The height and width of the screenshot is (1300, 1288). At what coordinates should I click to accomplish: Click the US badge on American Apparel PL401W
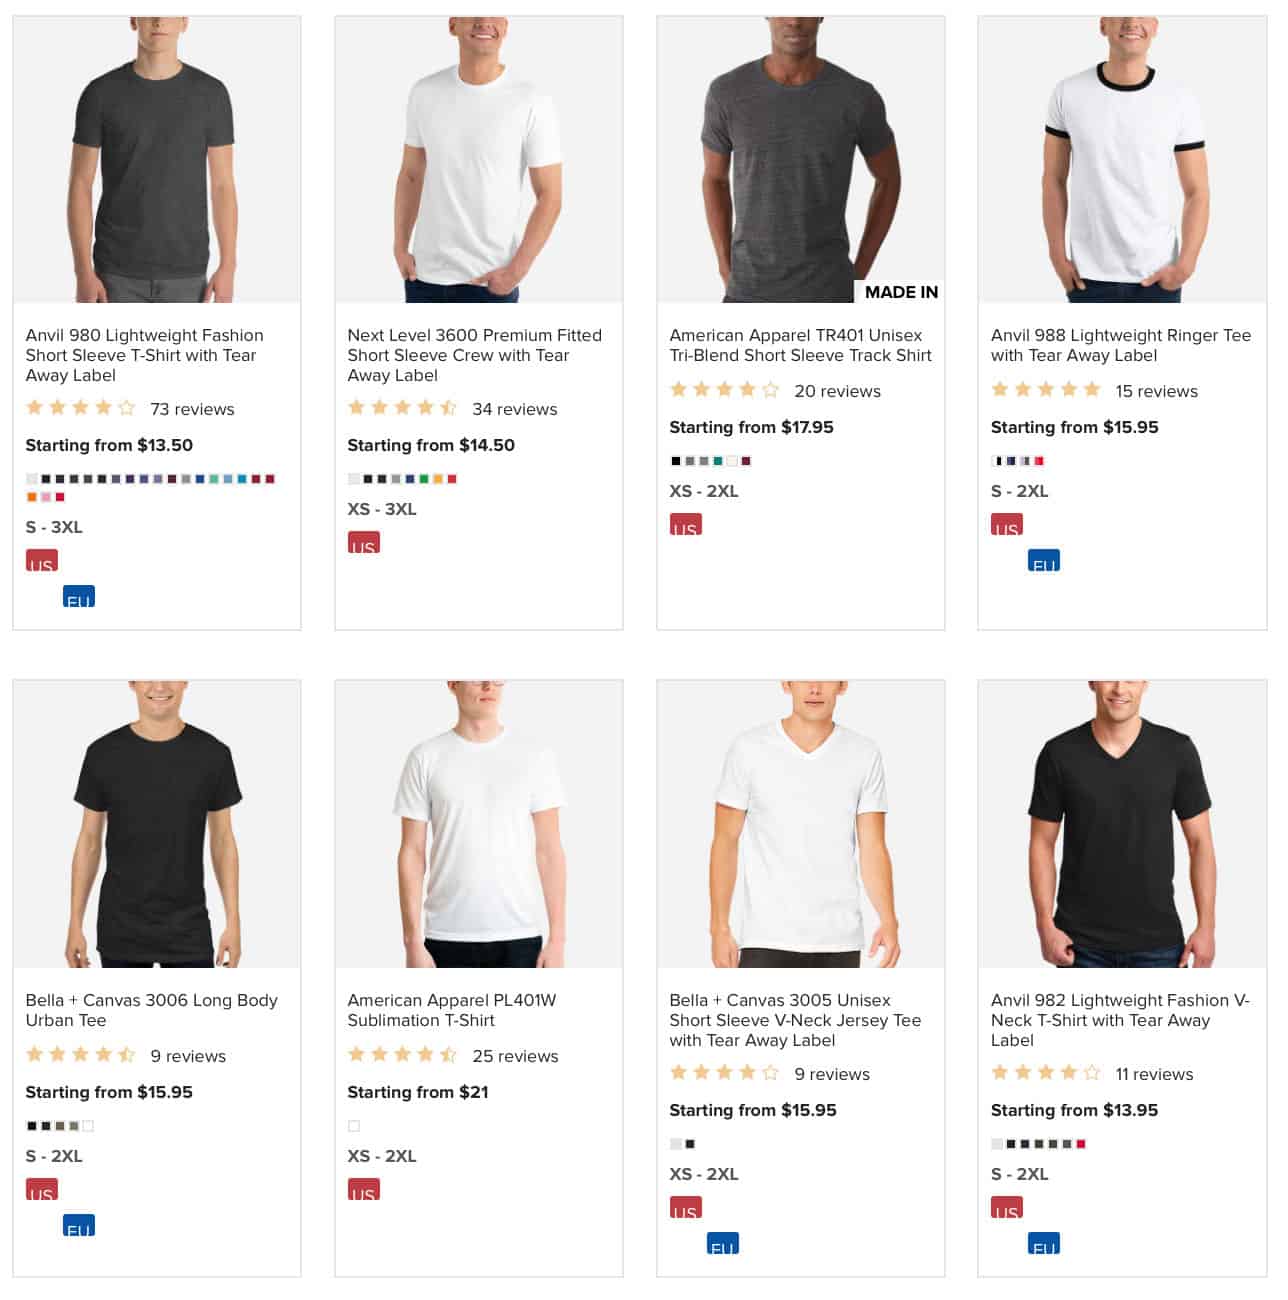tap(364, 1191)
